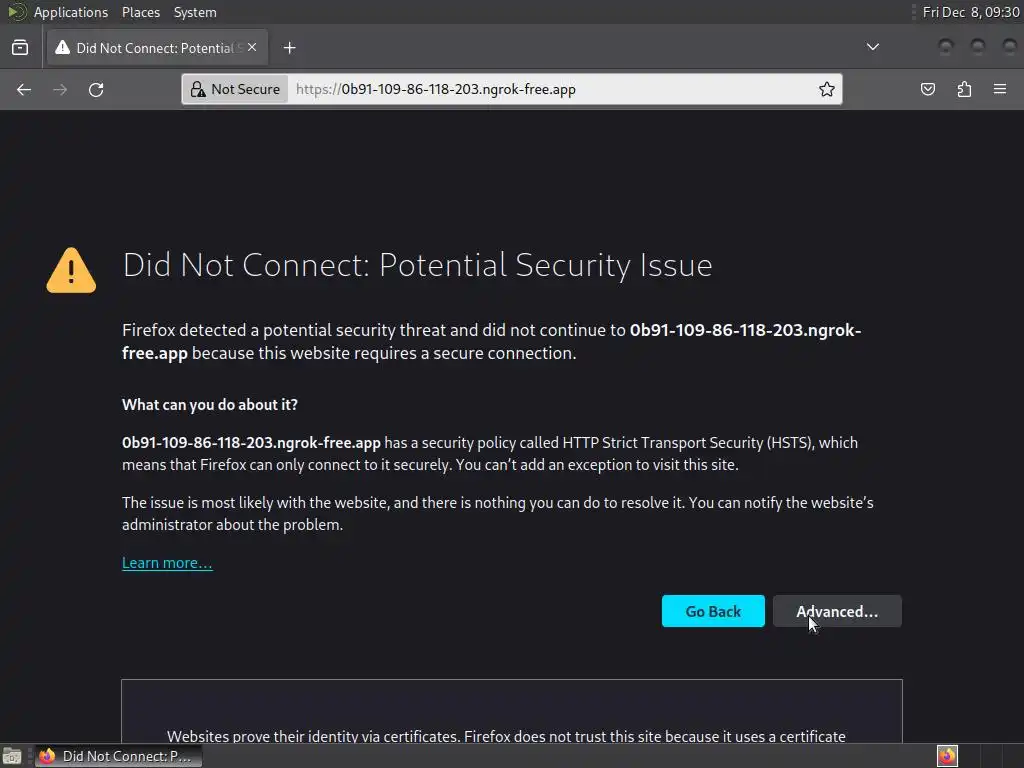
Task: Open a new tab
Action: pyautogui.click(x=289, y=47)
